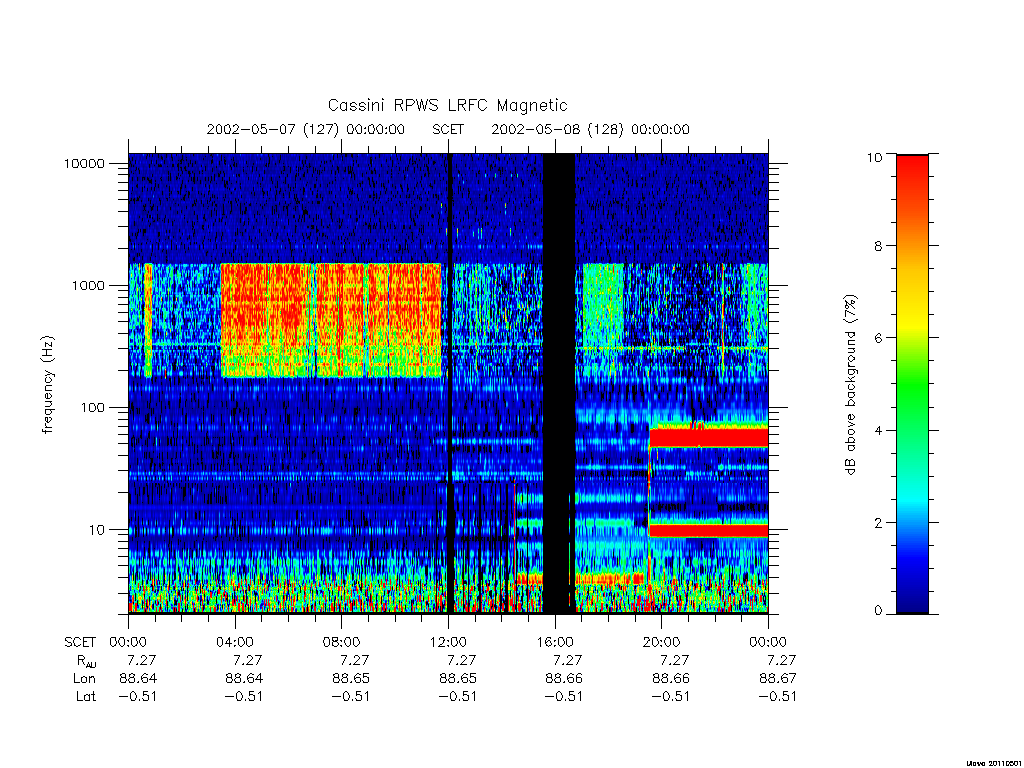
Task: Click the green middle of the colorbar
Action: pyautogui.click(x=912, y=385)
